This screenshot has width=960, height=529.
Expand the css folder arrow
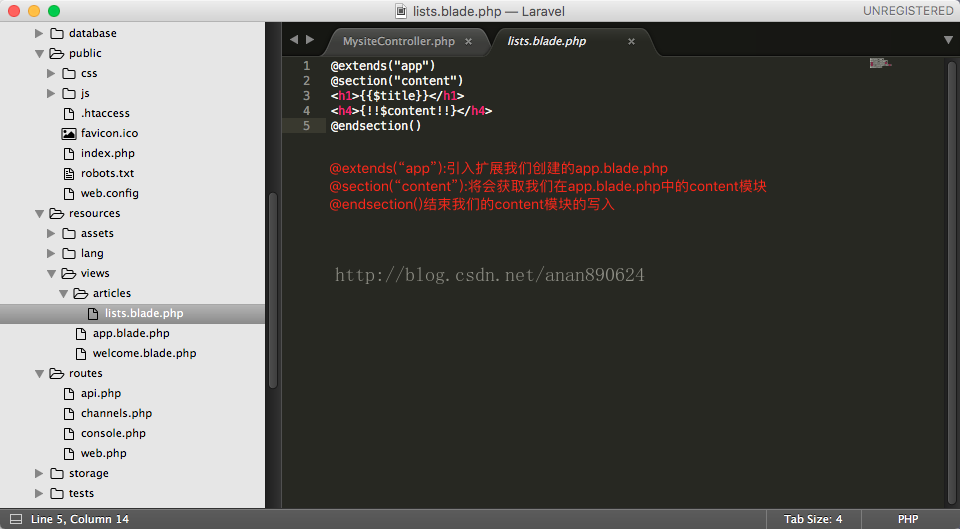(51, 73)
